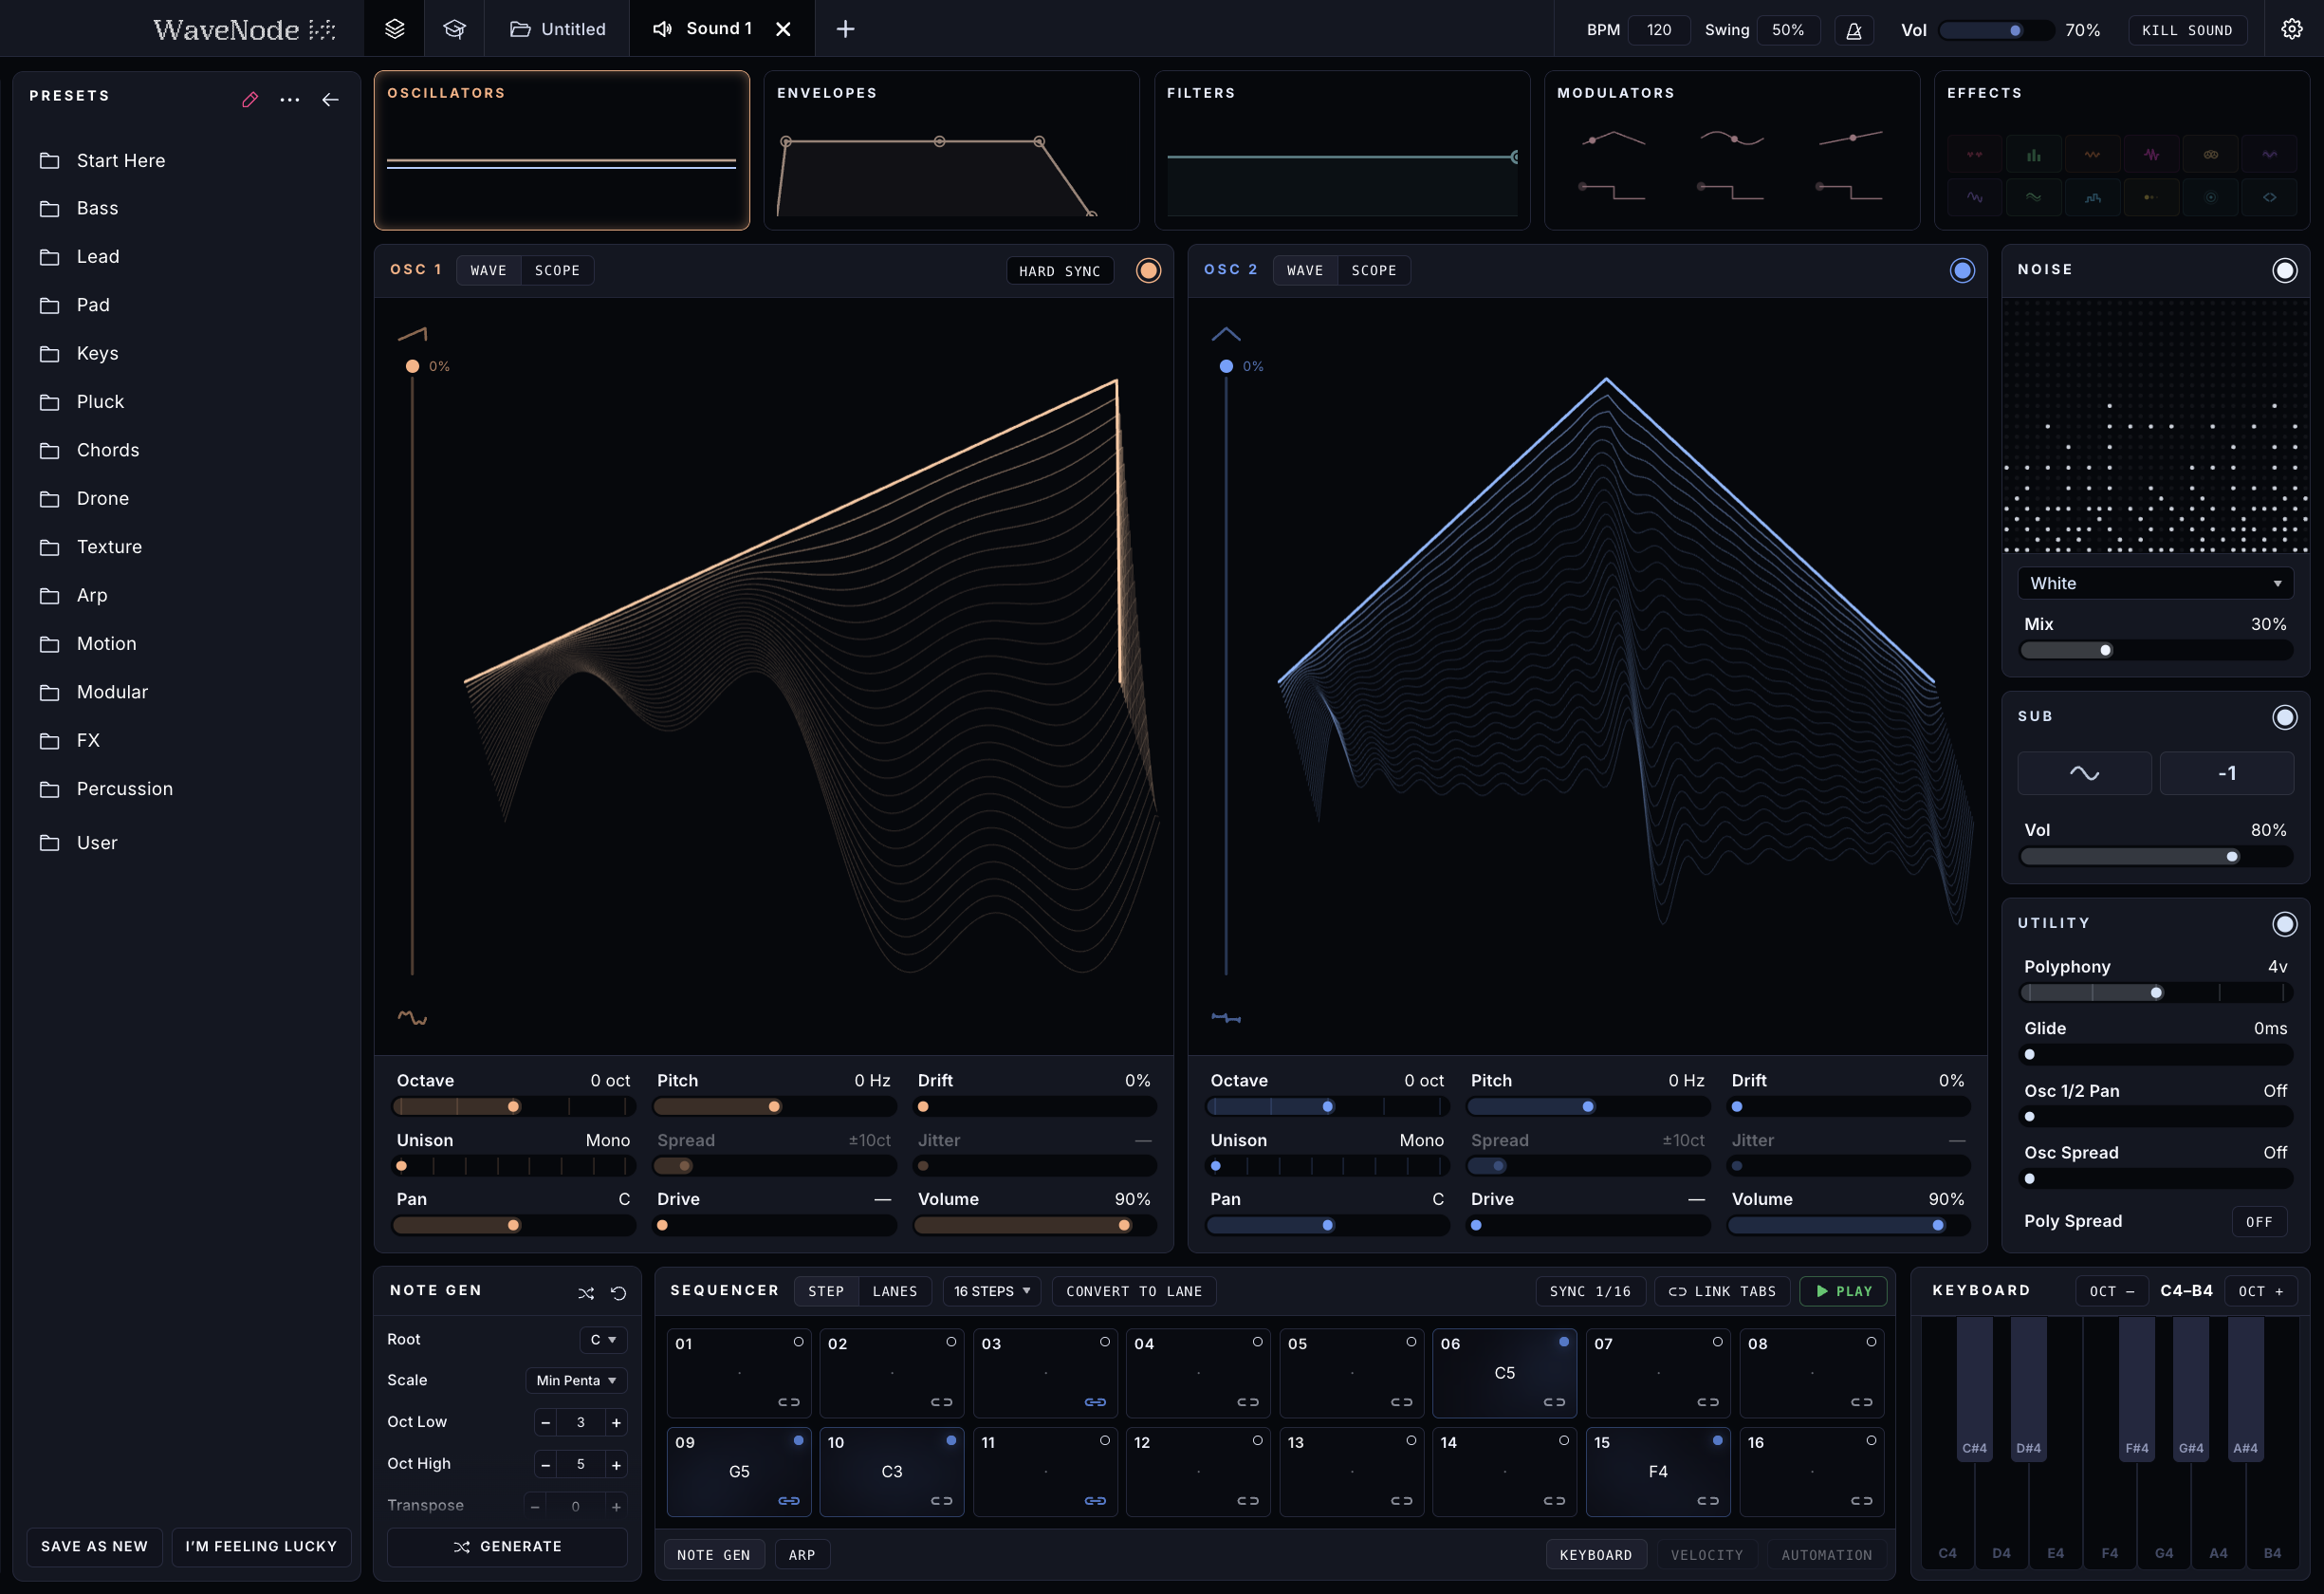Increase Oct Low with plus button
2324x1594 pixels.
(x=616, y=1422)
